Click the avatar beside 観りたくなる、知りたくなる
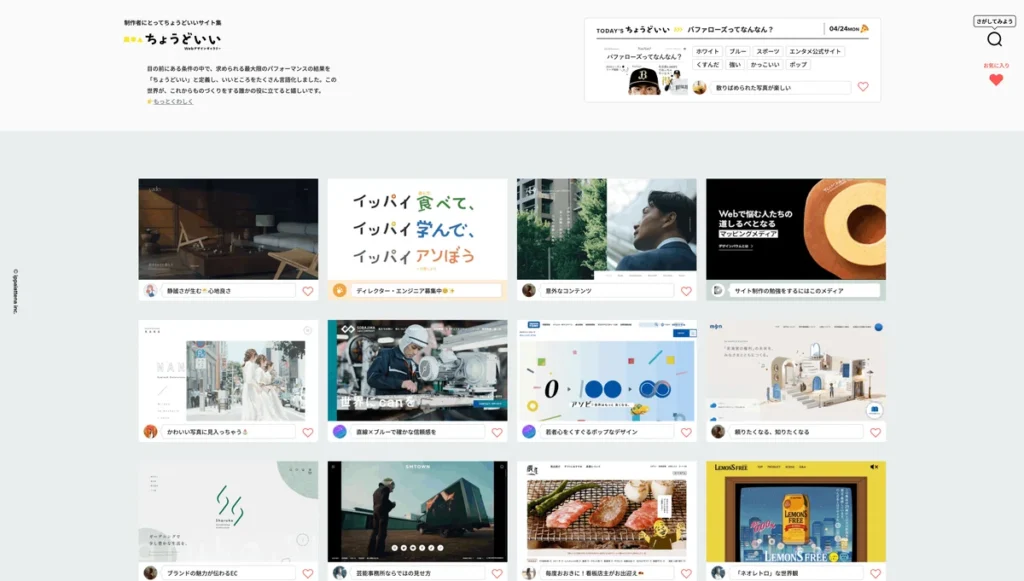The image size is (1024, 581). (x=718, y=432)
